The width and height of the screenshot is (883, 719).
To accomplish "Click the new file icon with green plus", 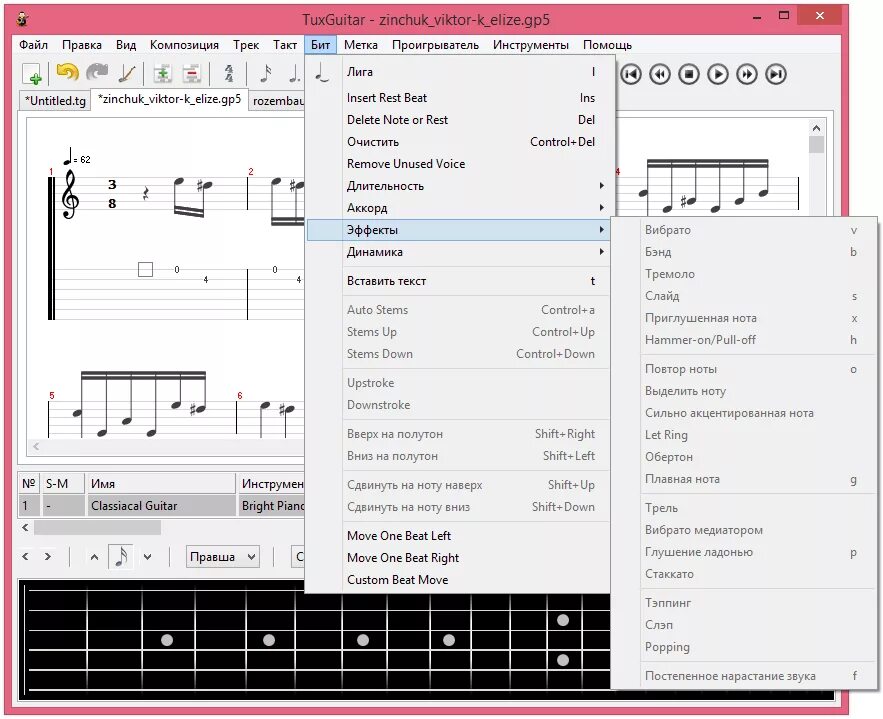I will pos(32,74).
